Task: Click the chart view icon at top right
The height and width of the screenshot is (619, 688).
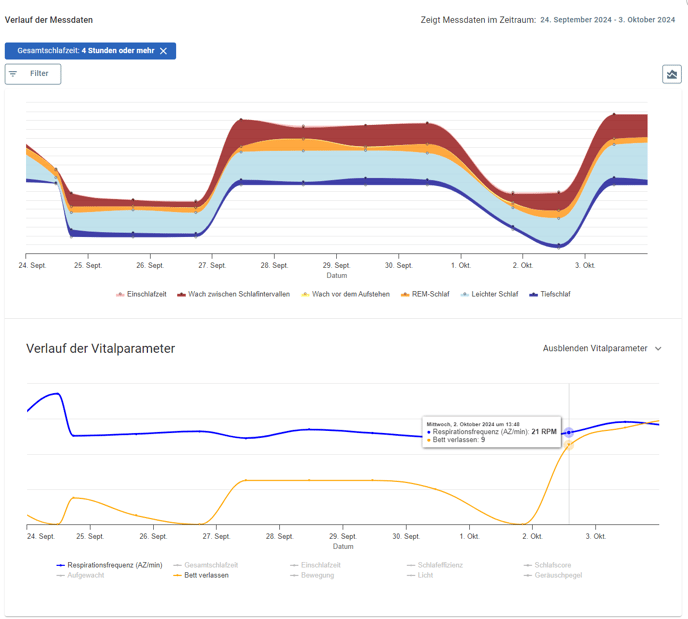Action: point(671,74)
